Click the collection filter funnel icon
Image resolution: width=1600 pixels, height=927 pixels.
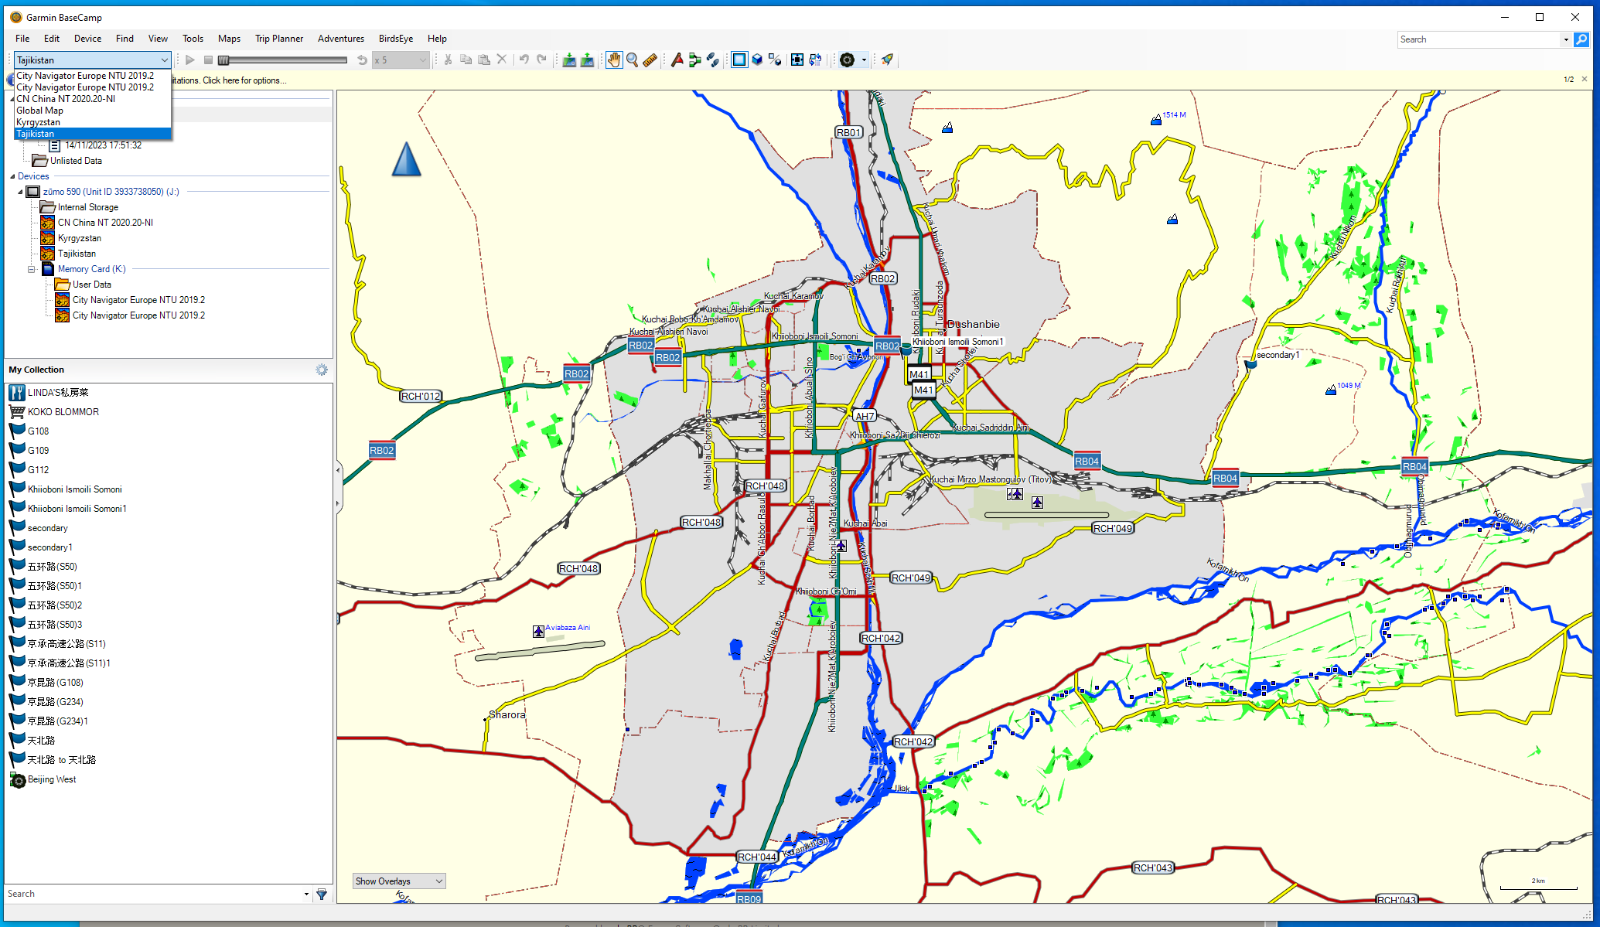(x=322, y=894)
